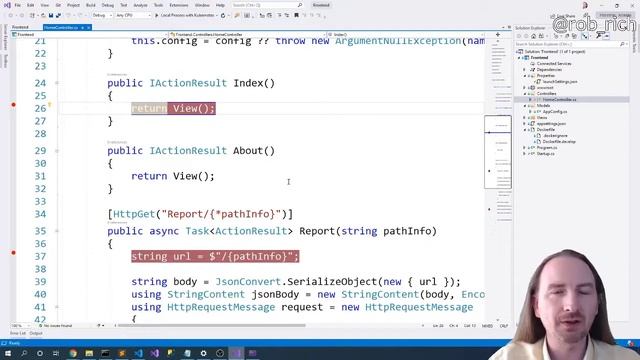The width and height of the screenshot is (640, 360).
Task: Collapse the Index() method at line 24
Action: coord(57,83)
